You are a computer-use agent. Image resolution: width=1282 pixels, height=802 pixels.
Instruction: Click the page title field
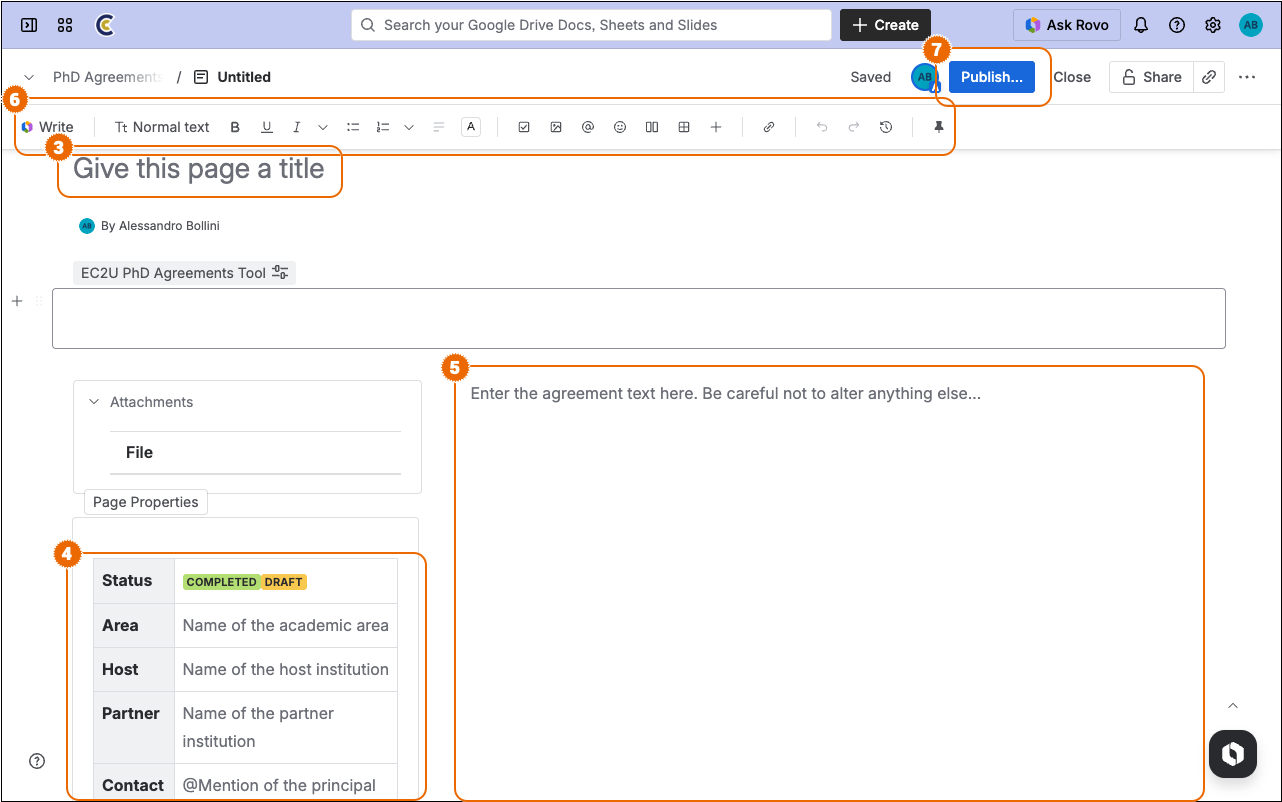pyautogui.click(x=199, y=169)
